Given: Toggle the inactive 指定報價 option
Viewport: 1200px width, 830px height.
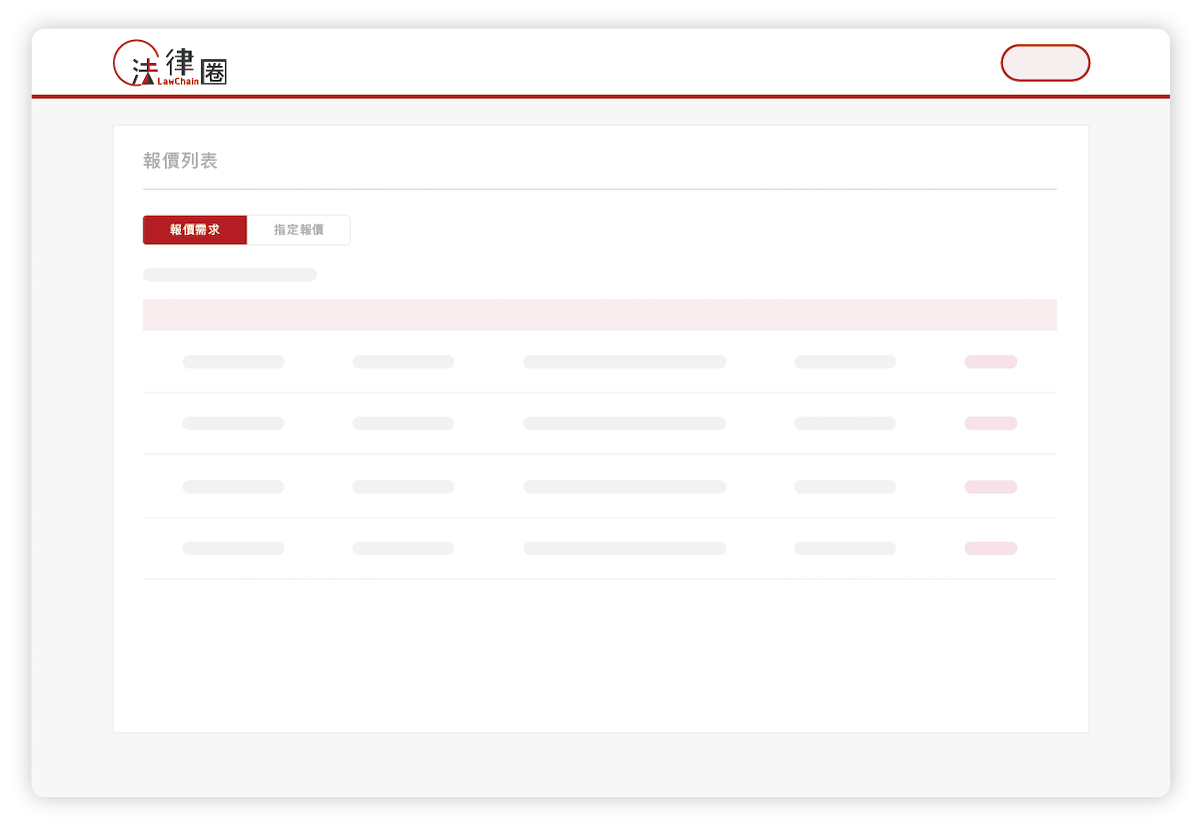Looking at the screenshot, I should [298, 229].
